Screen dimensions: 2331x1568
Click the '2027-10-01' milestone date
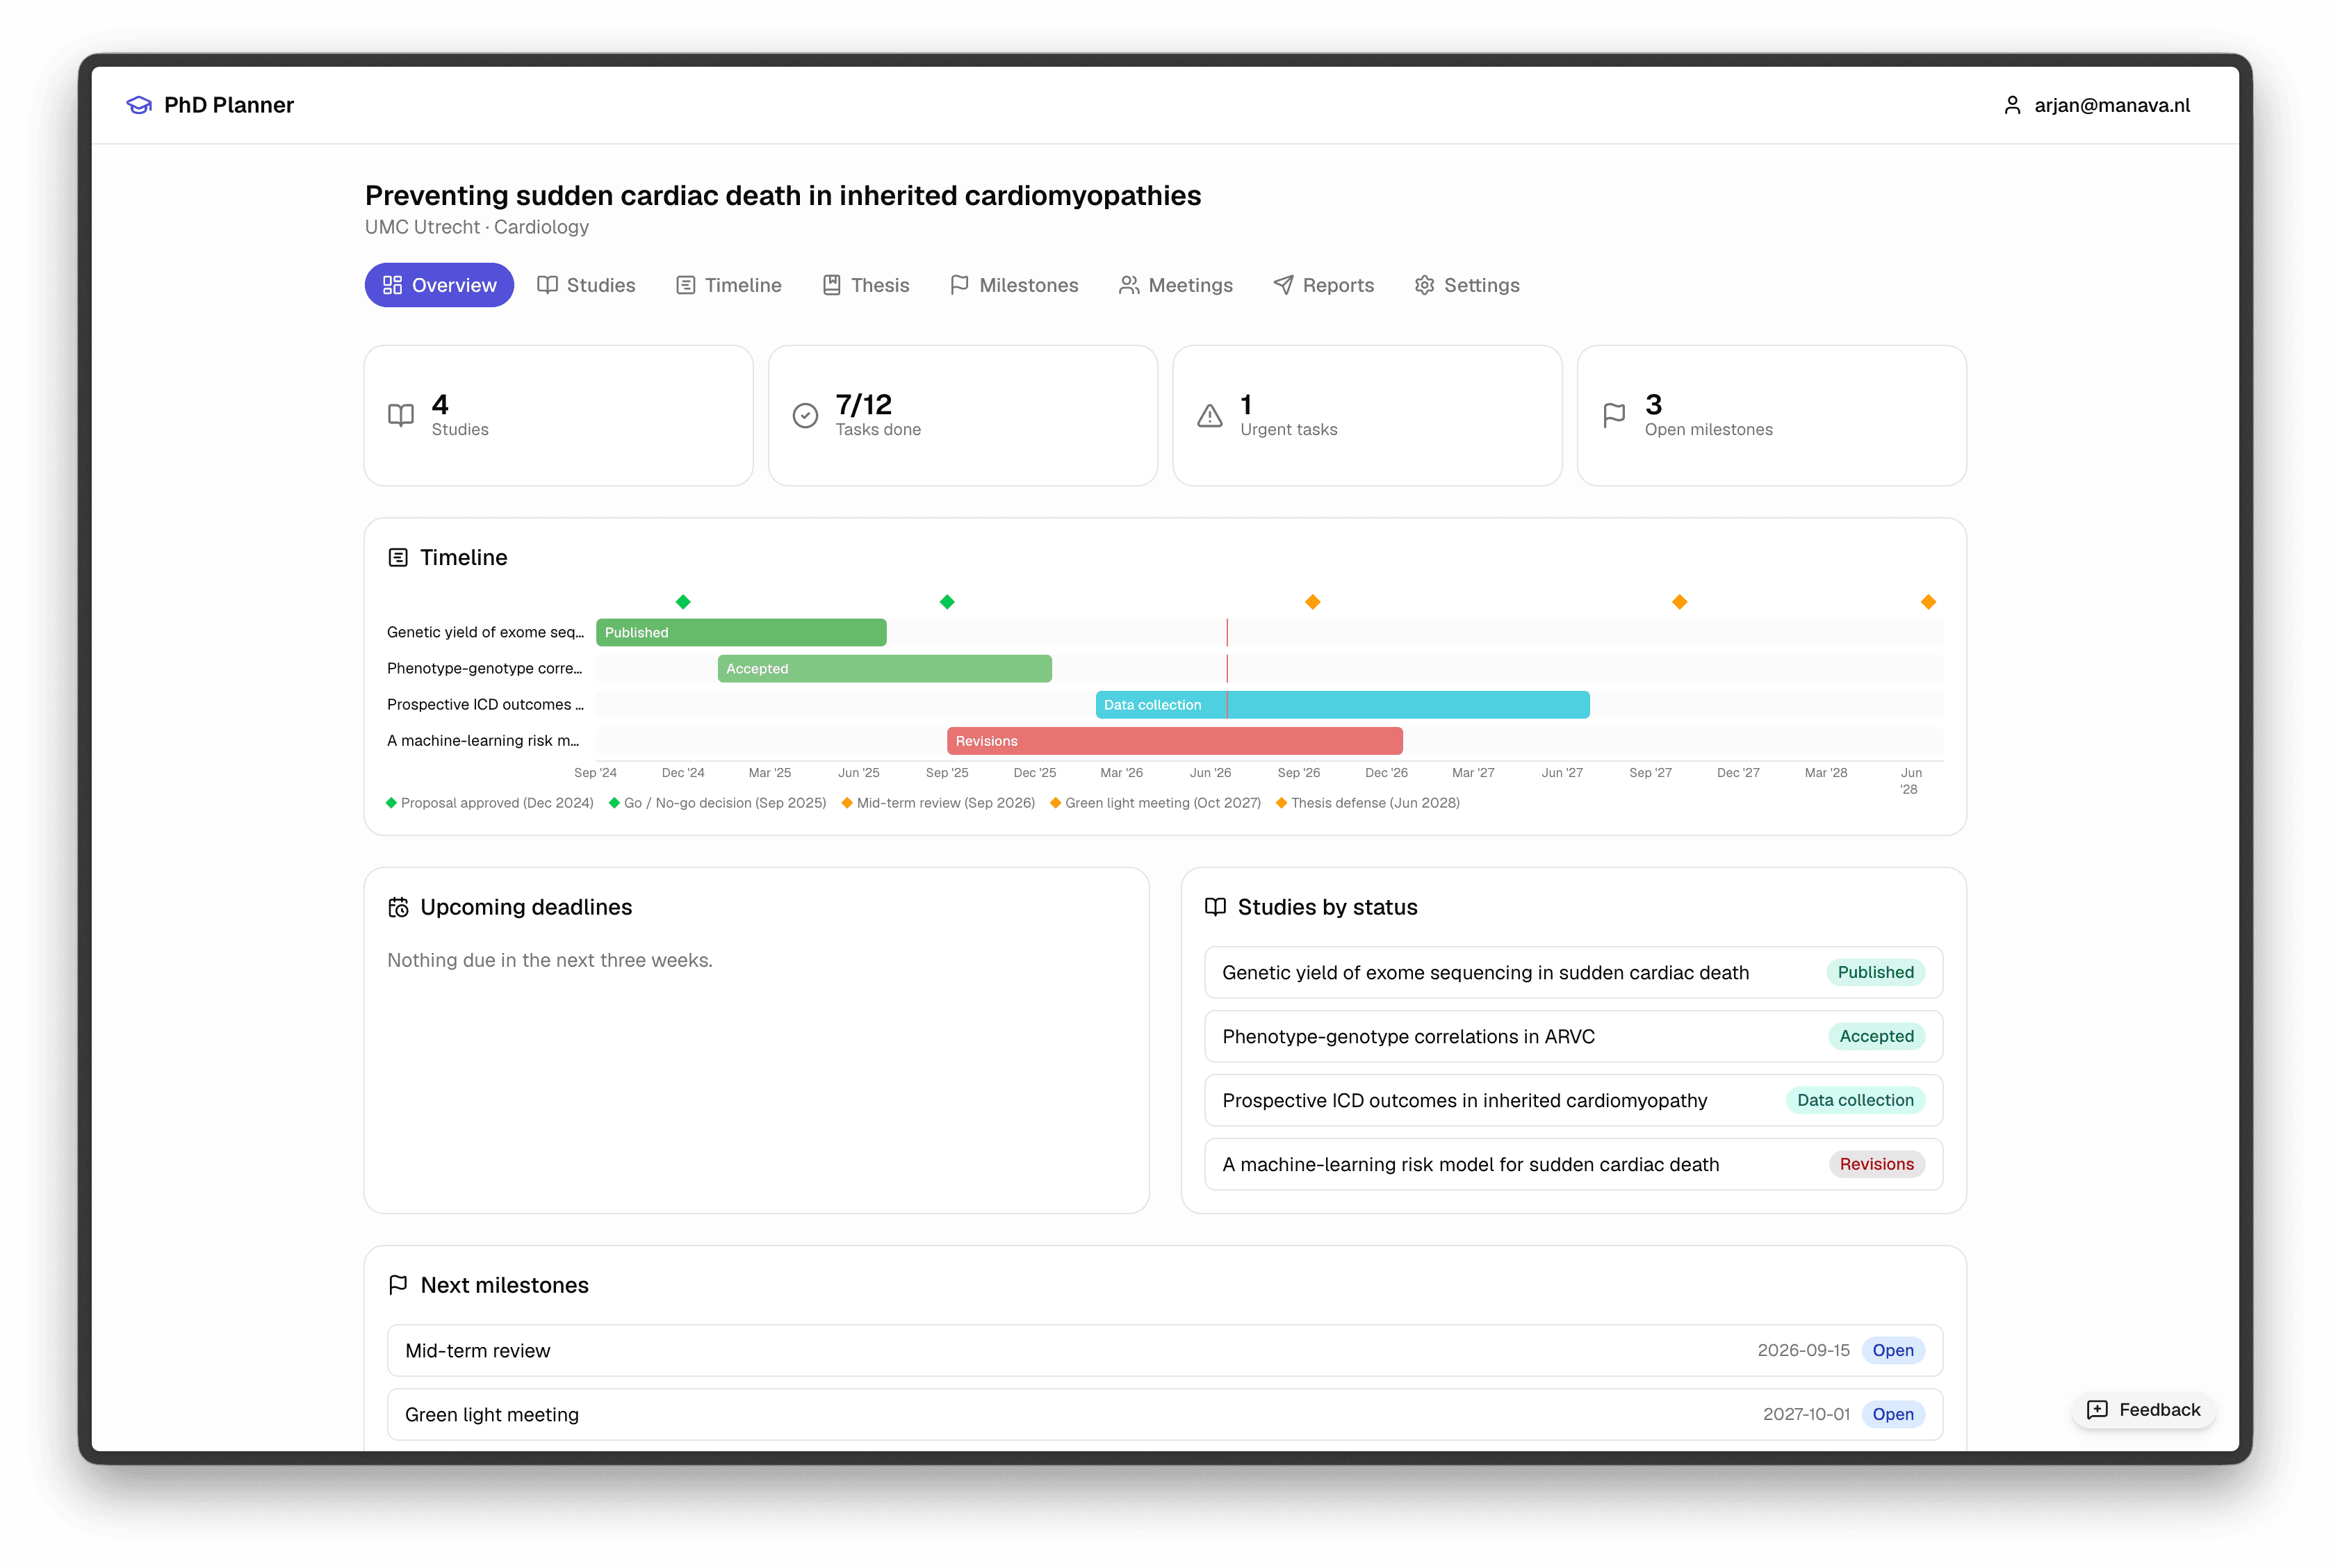[x=1806, y=1415]
